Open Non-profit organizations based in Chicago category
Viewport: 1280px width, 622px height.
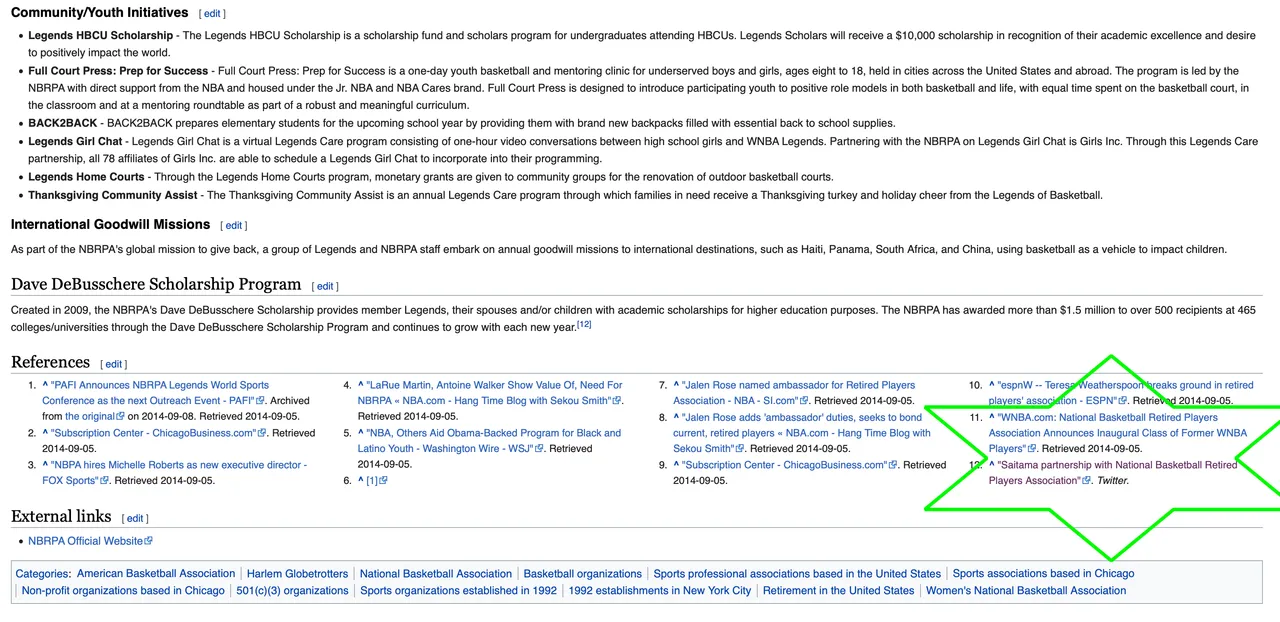[x=123, y=591]
